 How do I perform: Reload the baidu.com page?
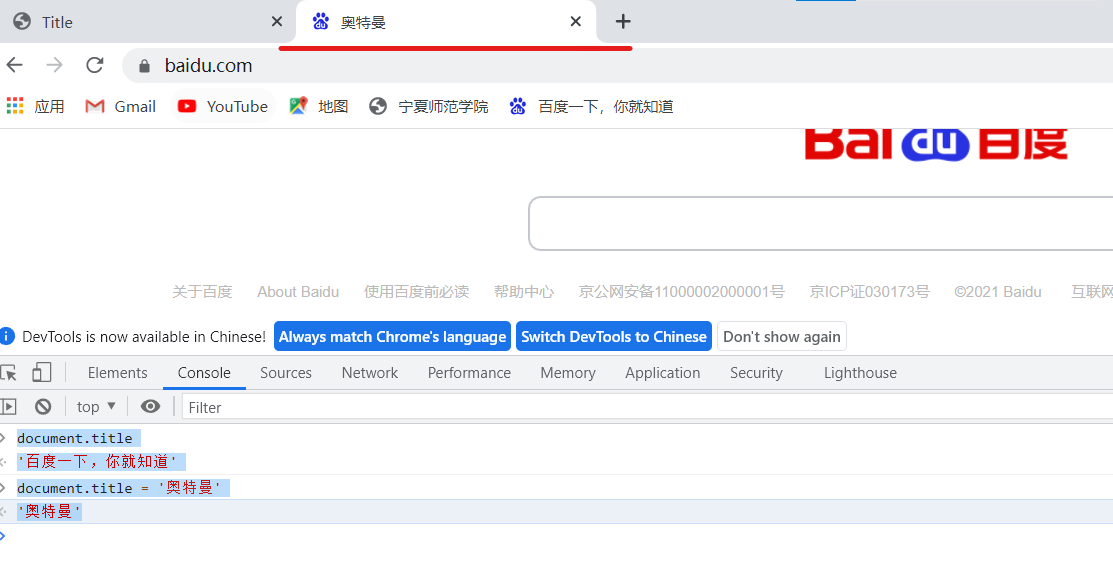[94, 65]
